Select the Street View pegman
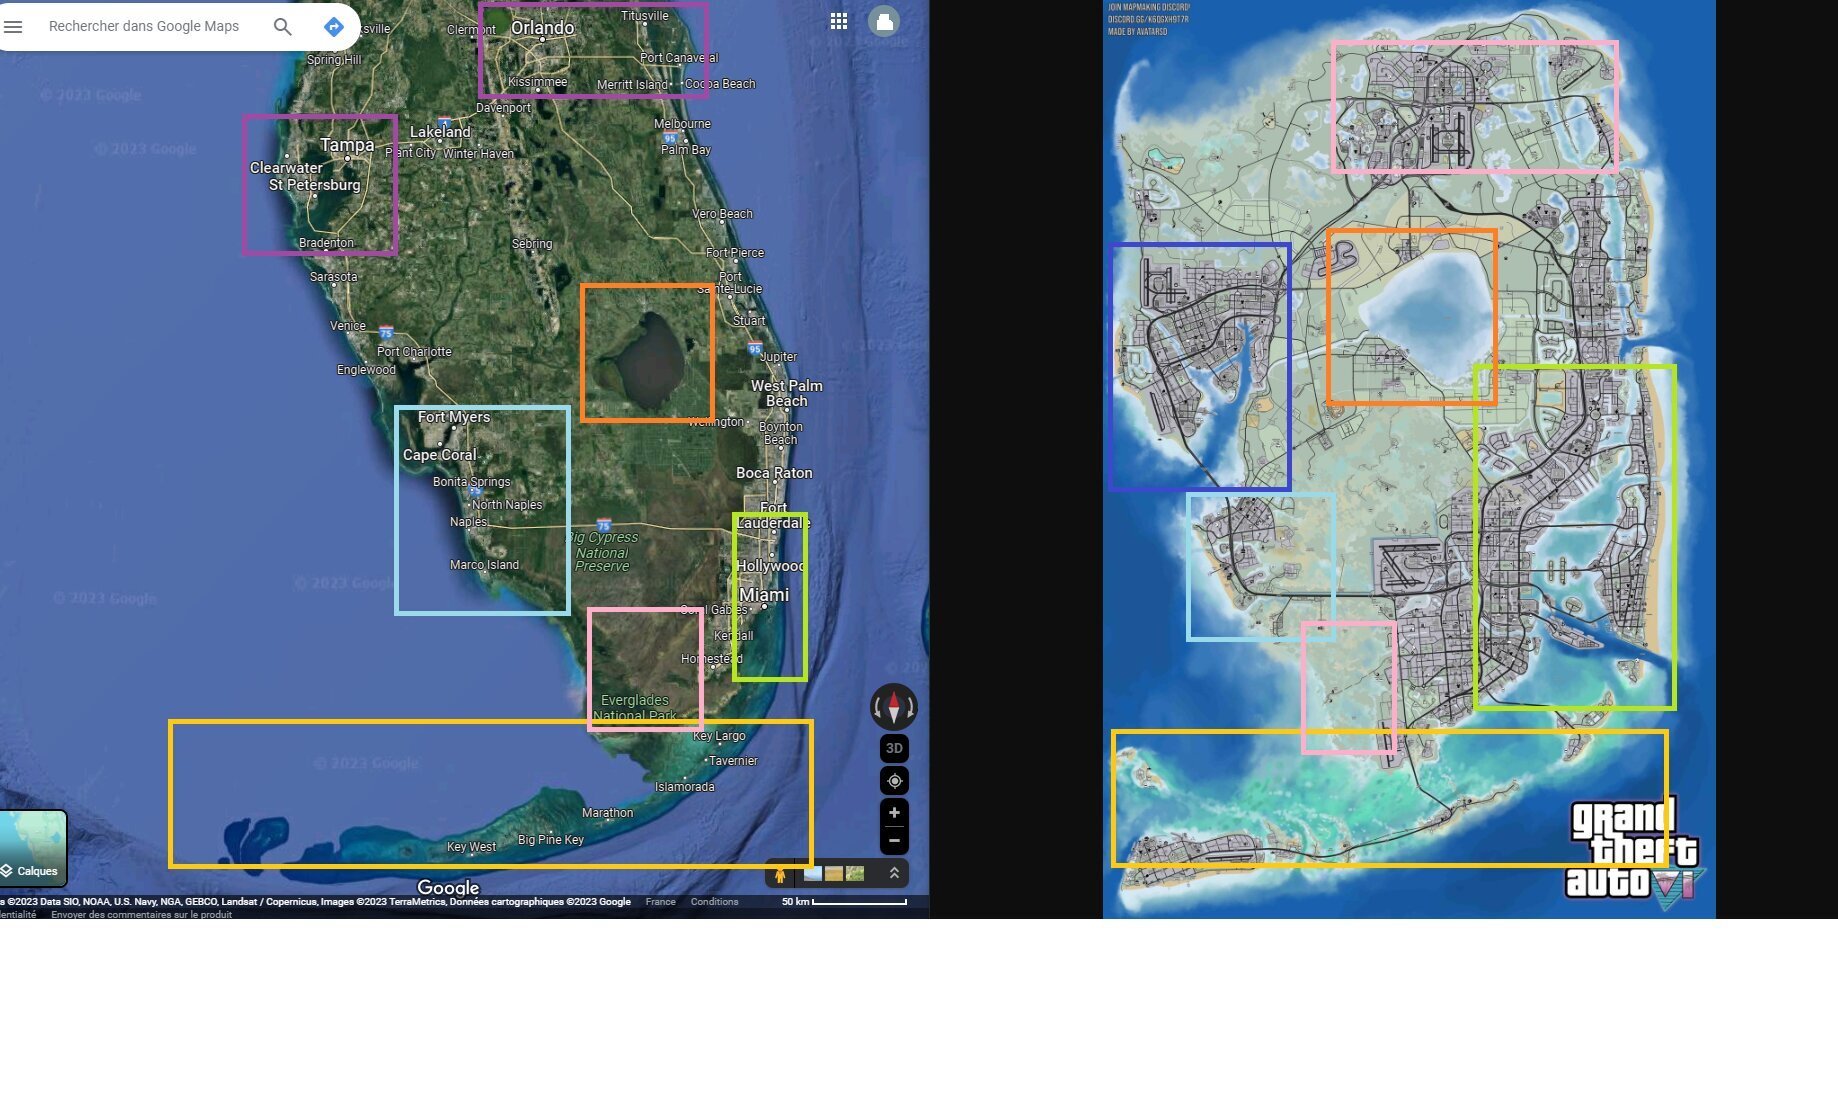The width and height of the screenshot is (1838, 1100). pos(780,874)
